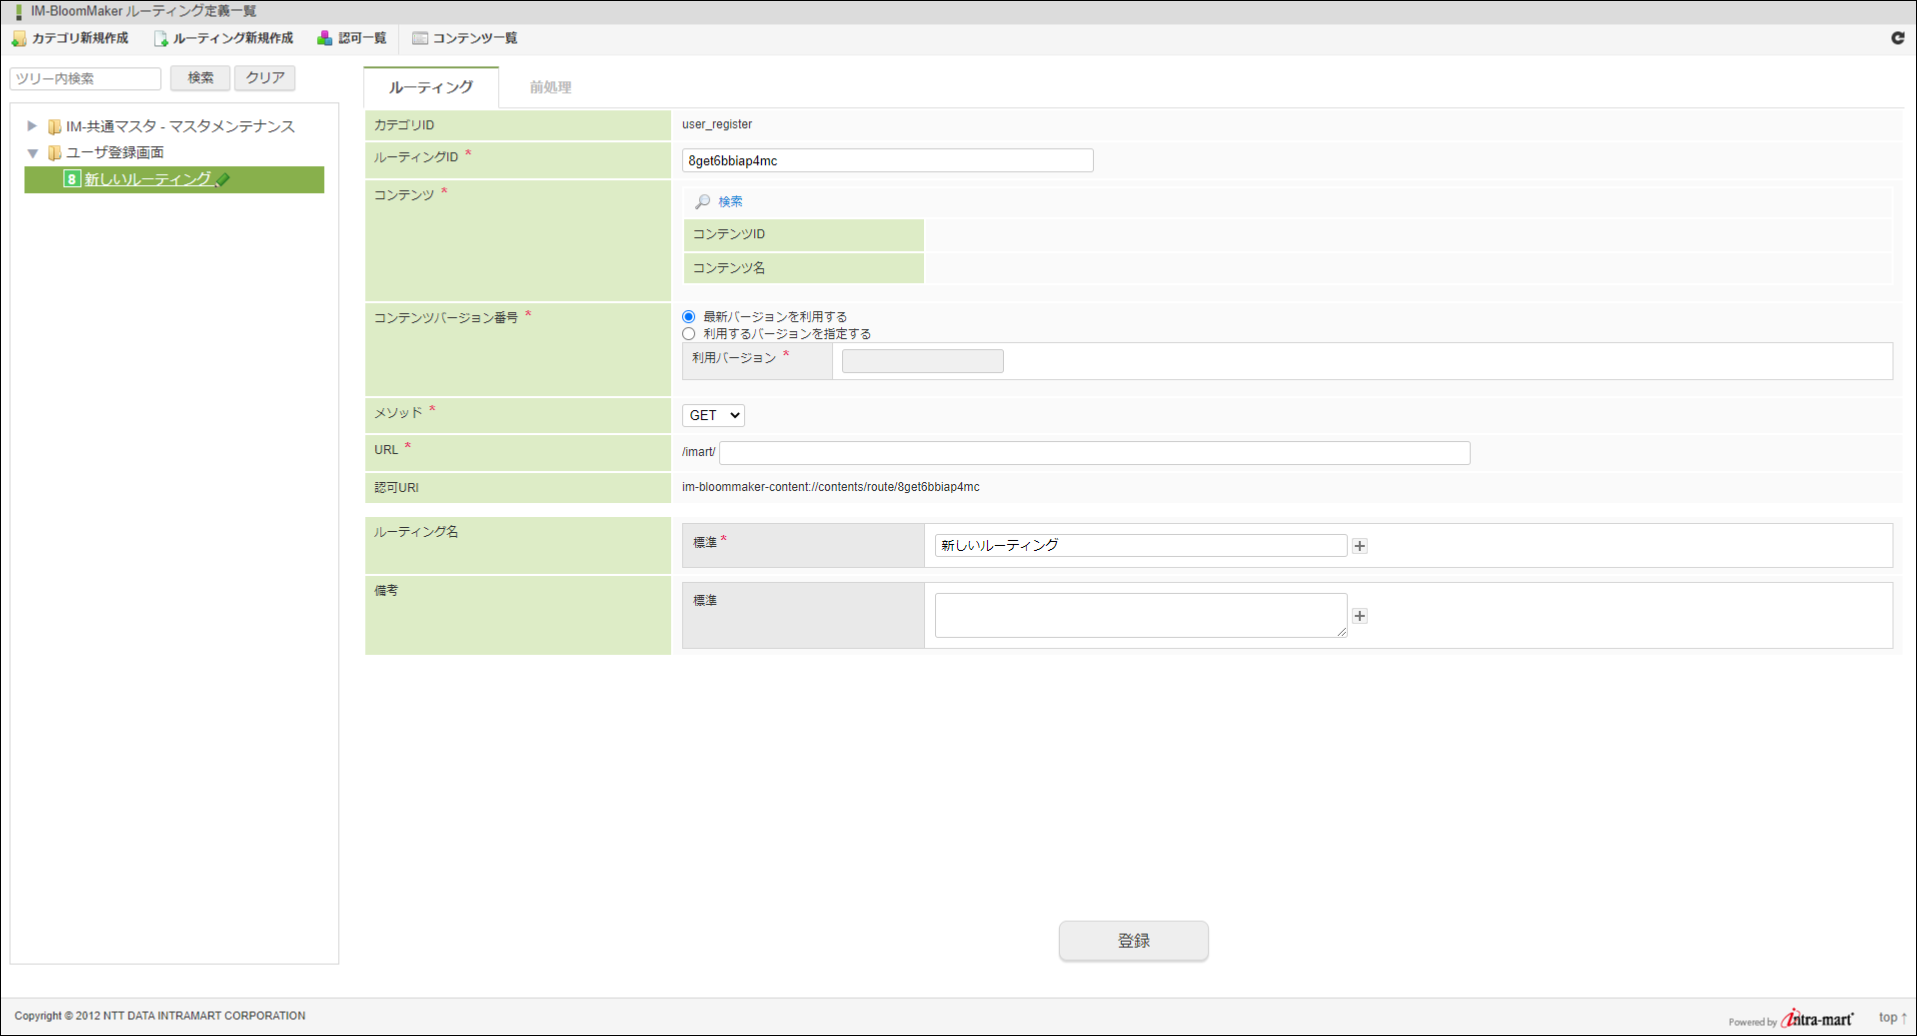Click the new category creation icon
The height and width of the screenshot is (1036, 1917).
point(19,39)
